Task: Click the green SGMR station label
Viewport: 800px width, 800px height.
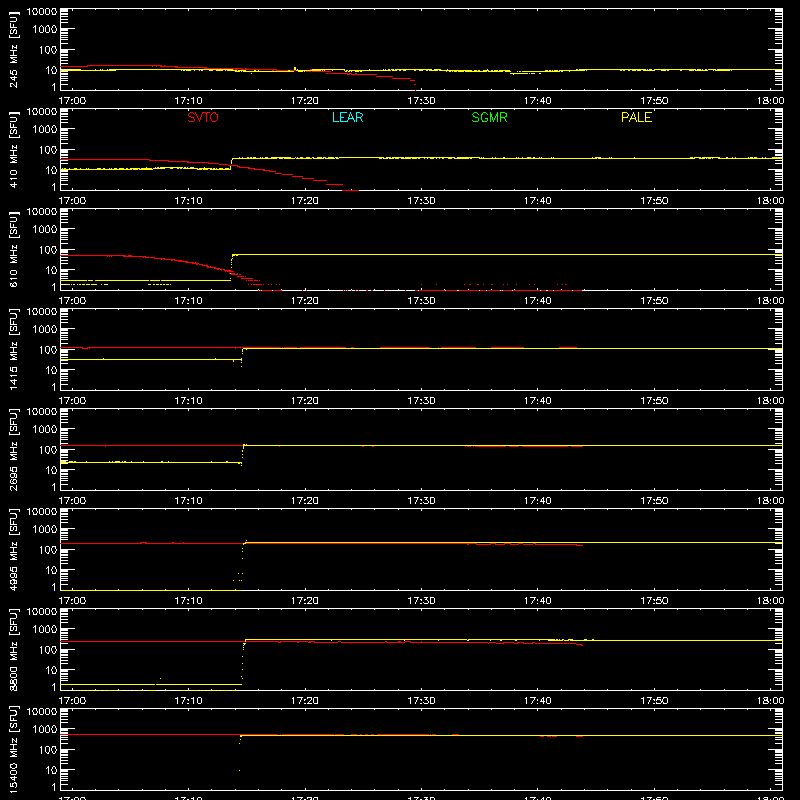Action: [489, 117]
